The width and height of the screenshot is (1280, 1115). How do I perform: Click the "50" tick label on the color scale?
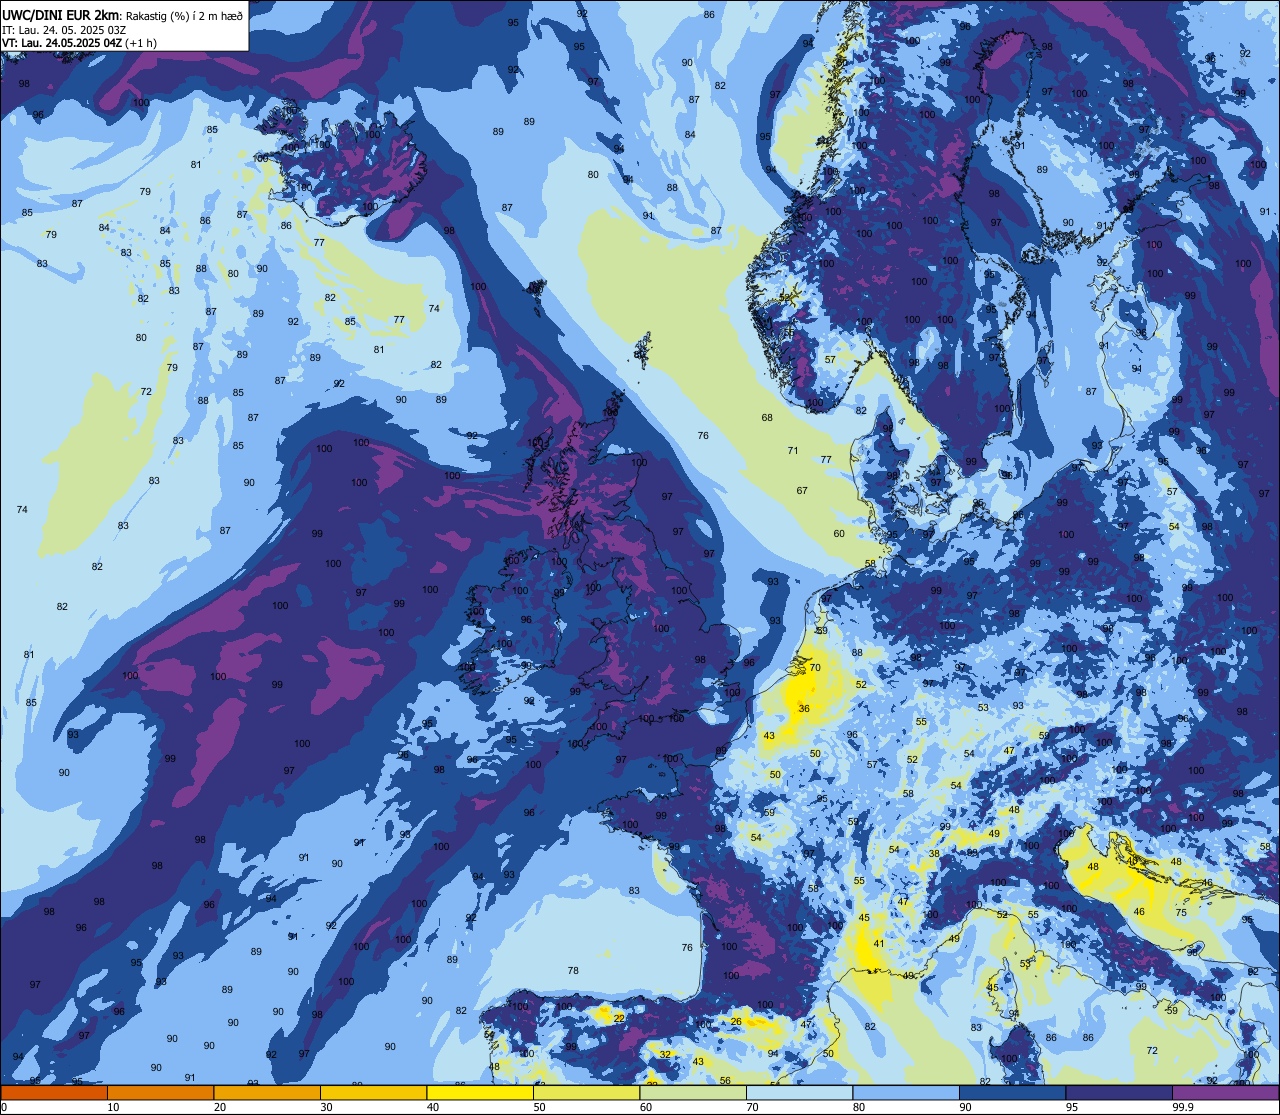pyautogui.click(x=539, y=1107)
